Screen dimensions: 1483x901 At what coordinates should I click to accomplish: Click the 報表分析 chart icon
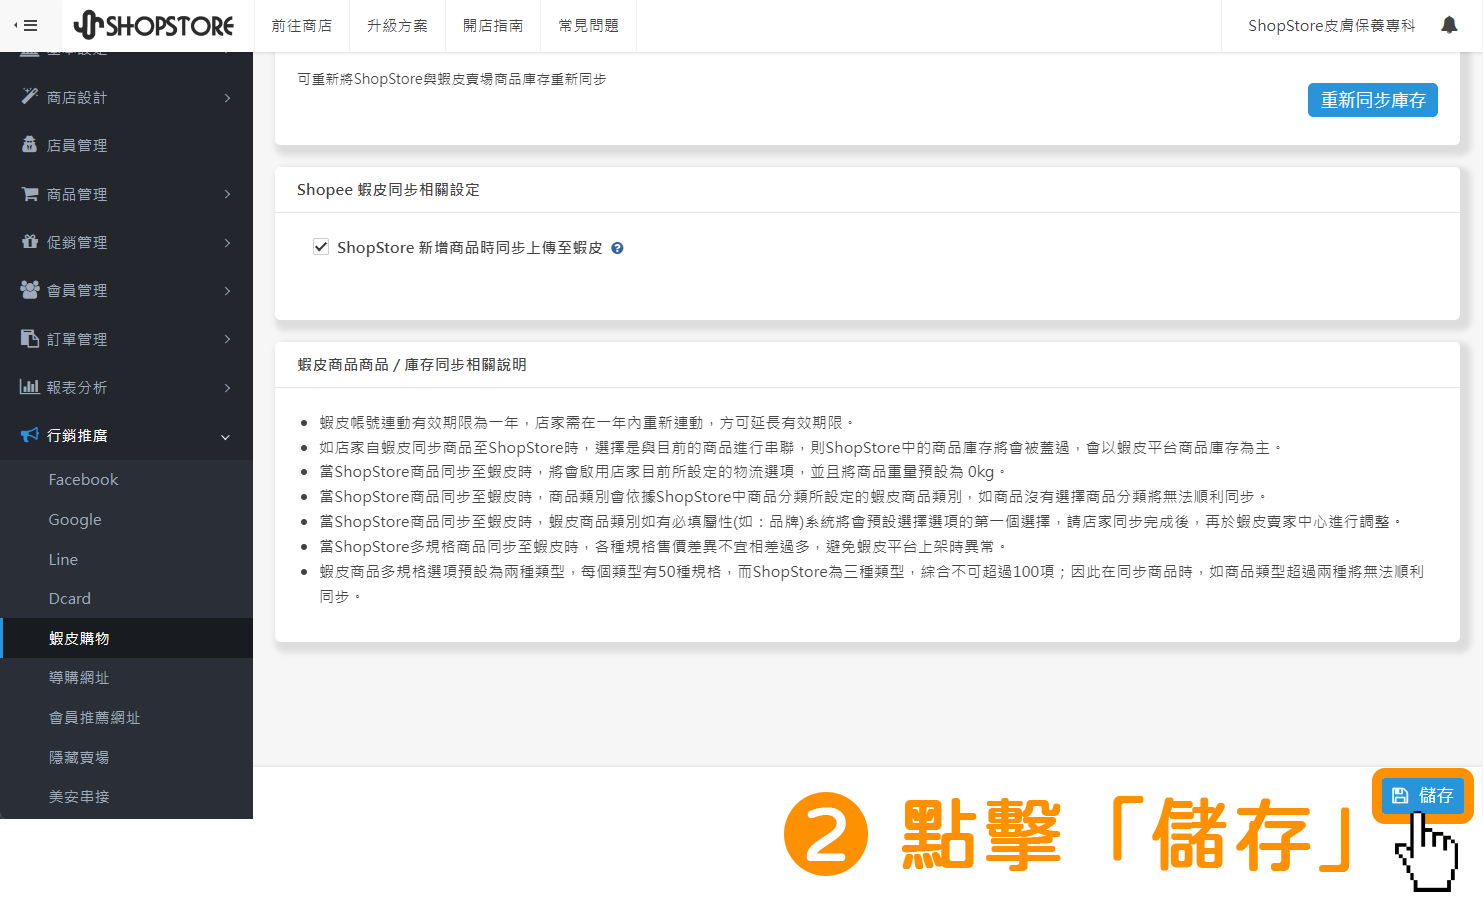(x=30, y=386)
